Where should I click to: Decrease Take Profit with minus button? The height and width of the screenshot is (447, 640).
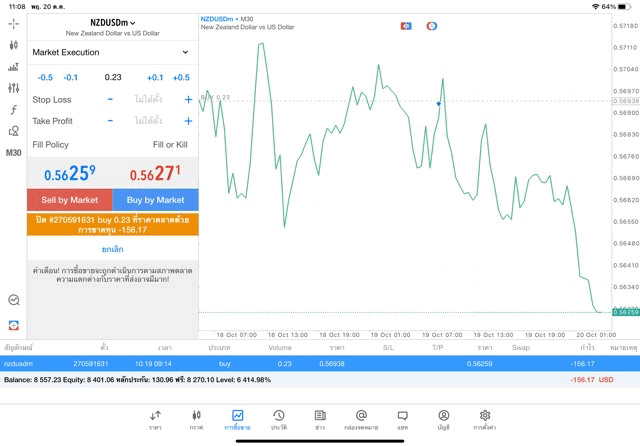click(110, 121)
